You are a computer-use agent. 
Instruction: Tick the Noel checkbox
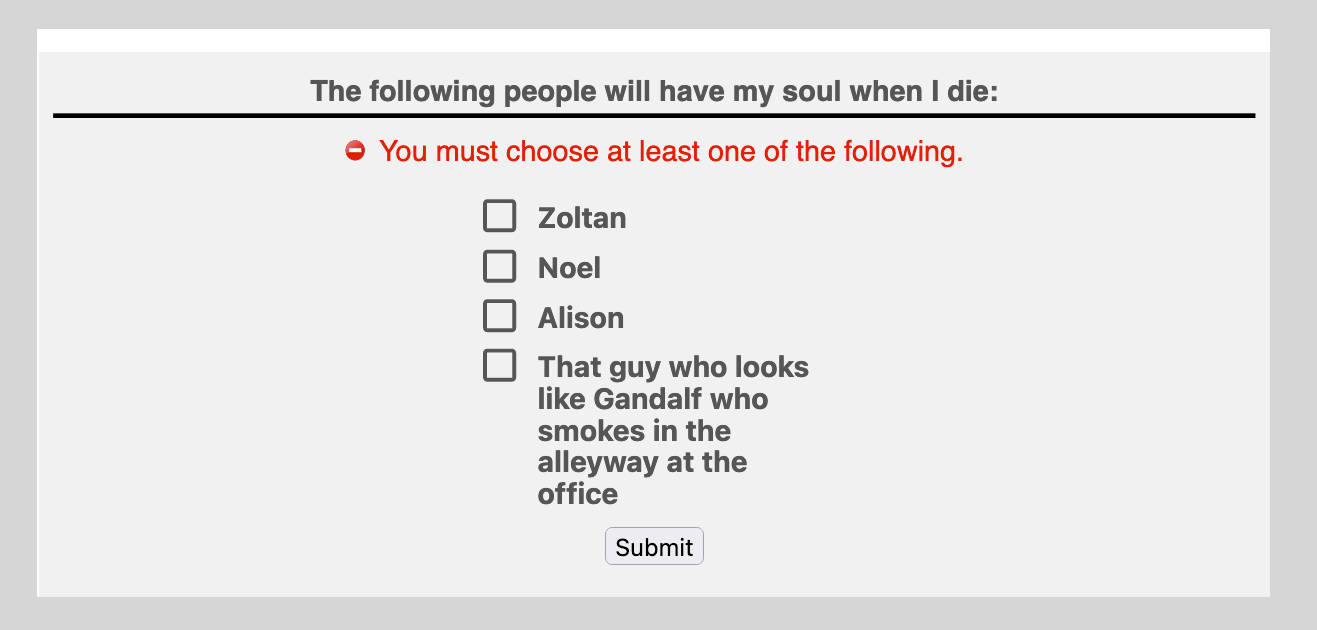500,265
